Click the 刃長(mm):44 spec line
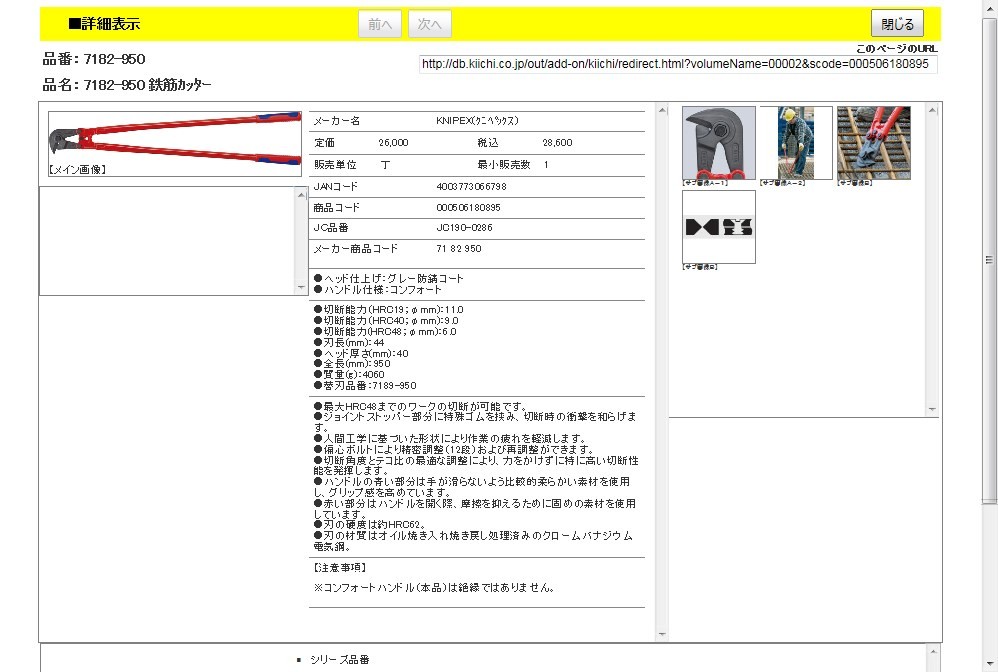The image size is (998, 672). coord(349,342)
